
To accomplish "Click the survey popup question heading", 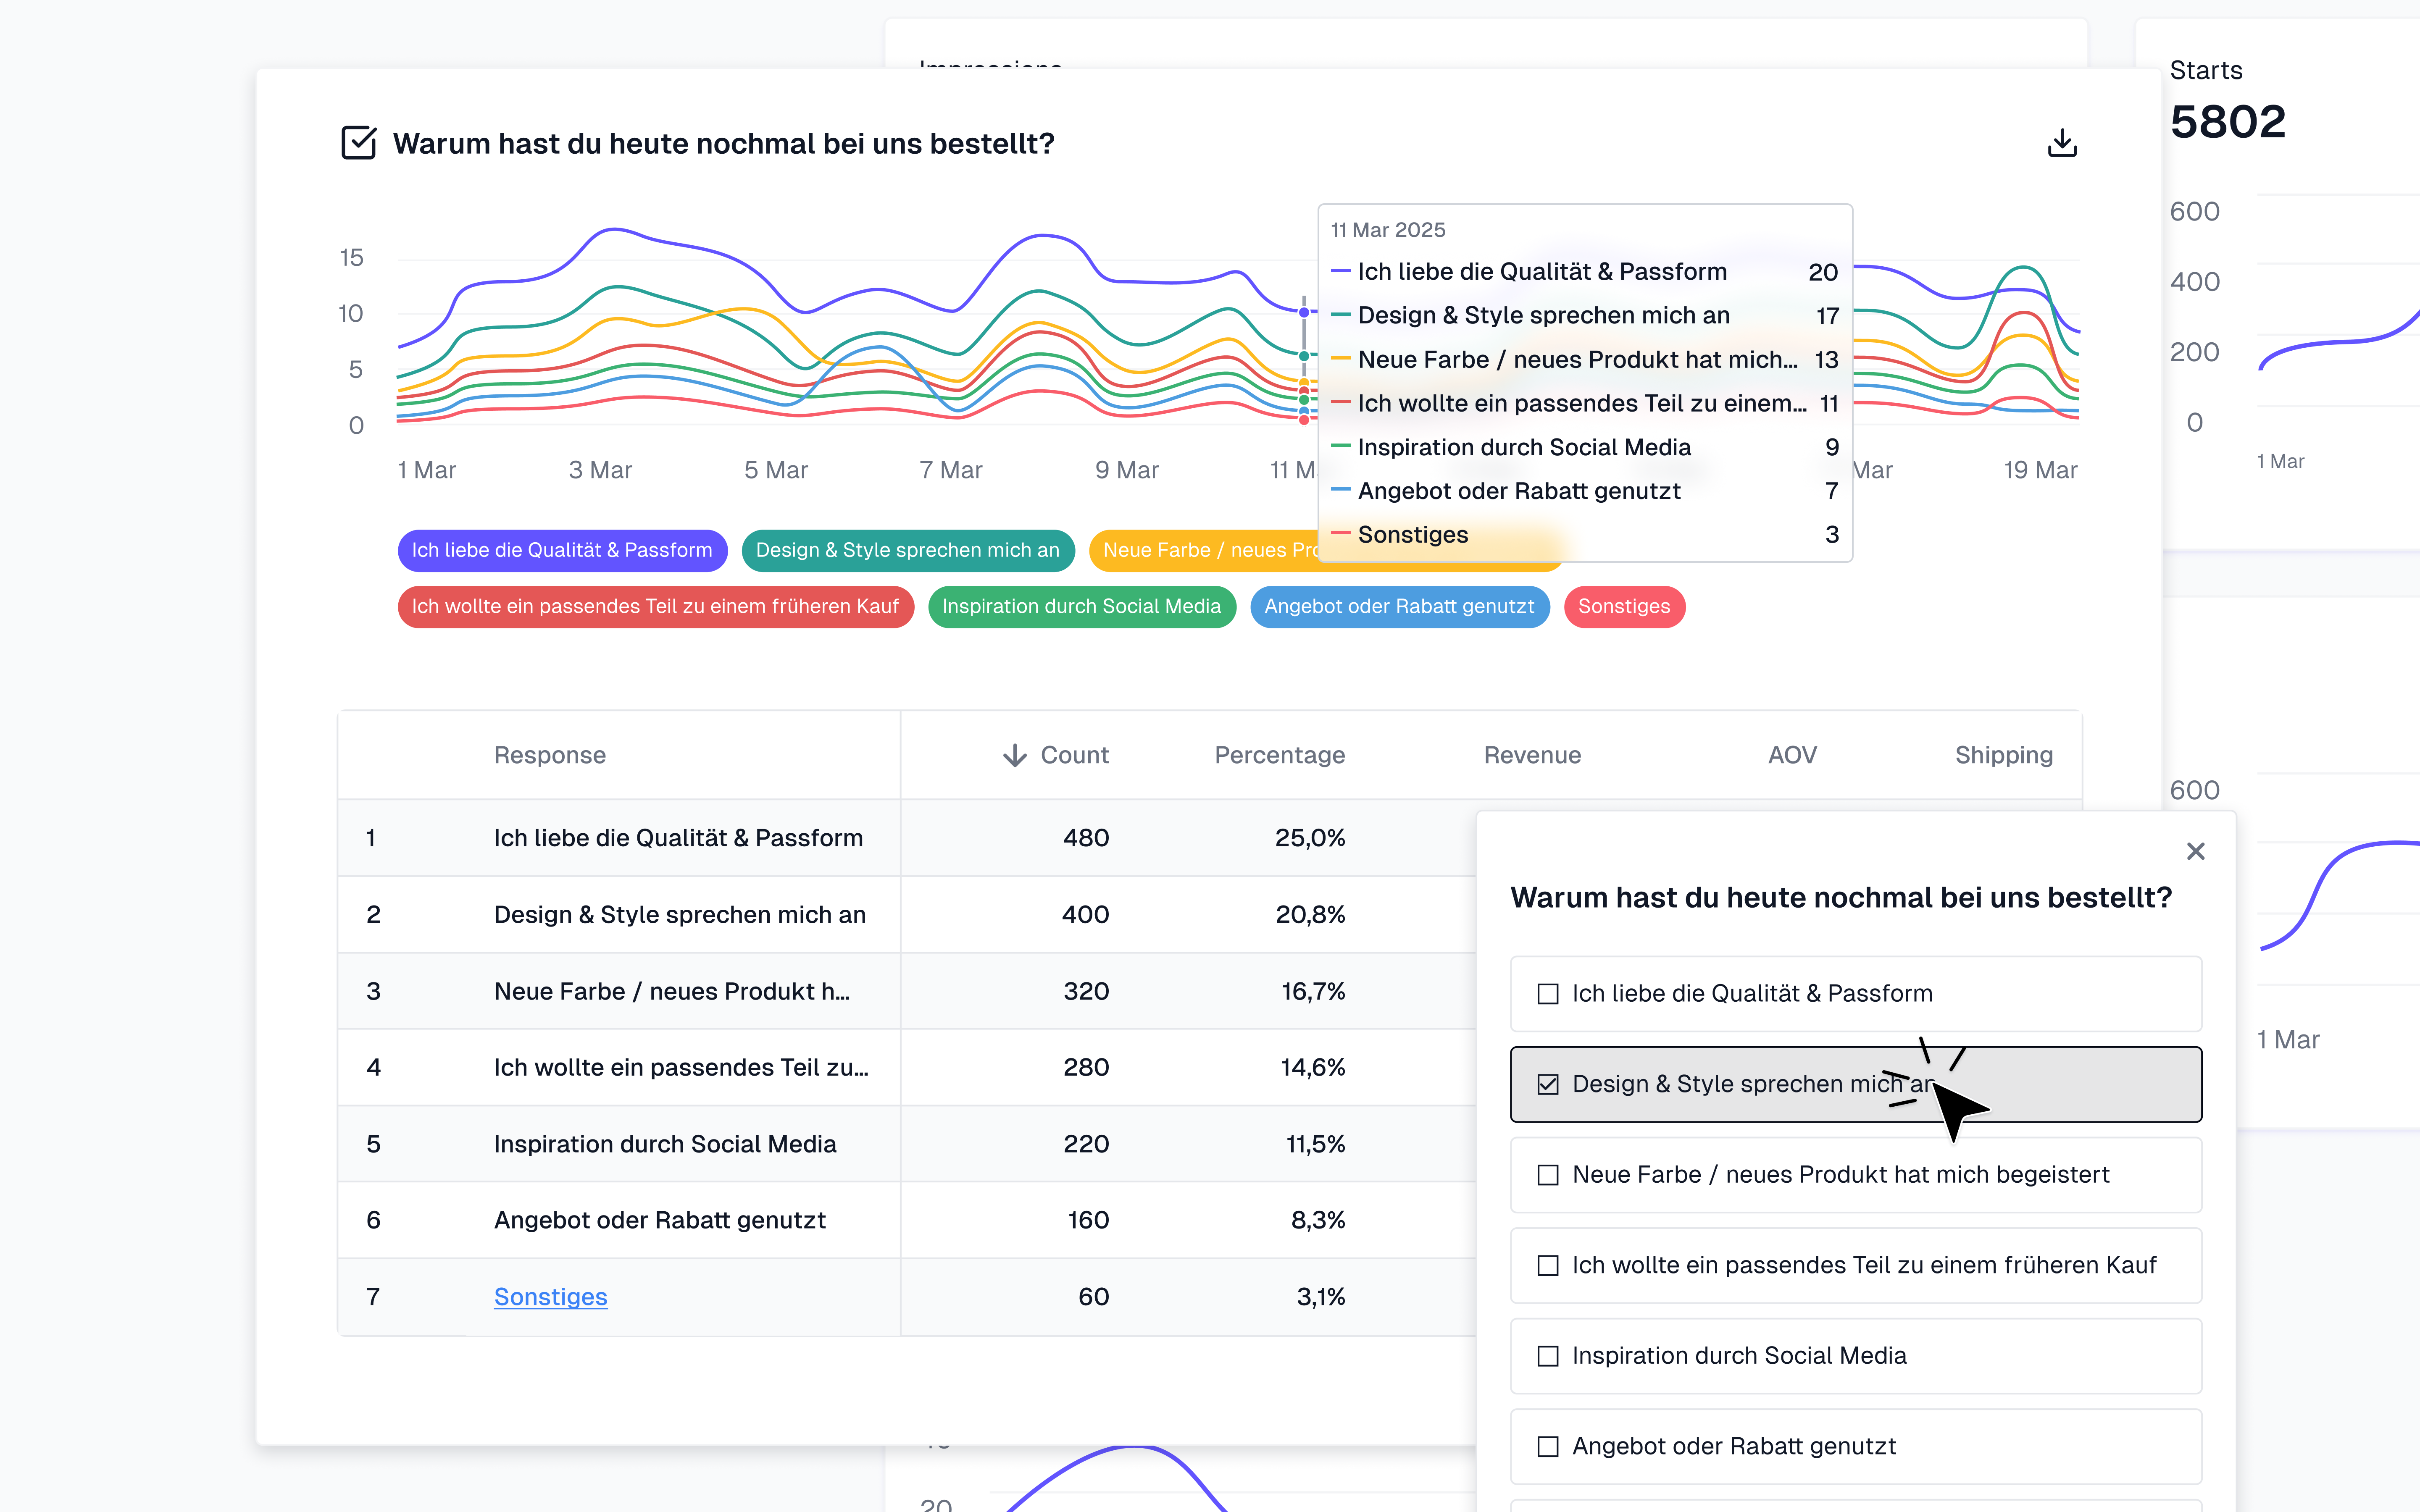I will pyautogui.click(x=1841, y=898).
